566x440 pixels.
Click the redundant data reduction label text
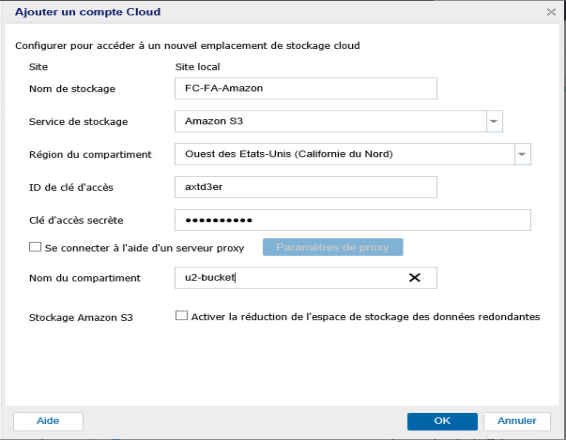coord(365,317)
